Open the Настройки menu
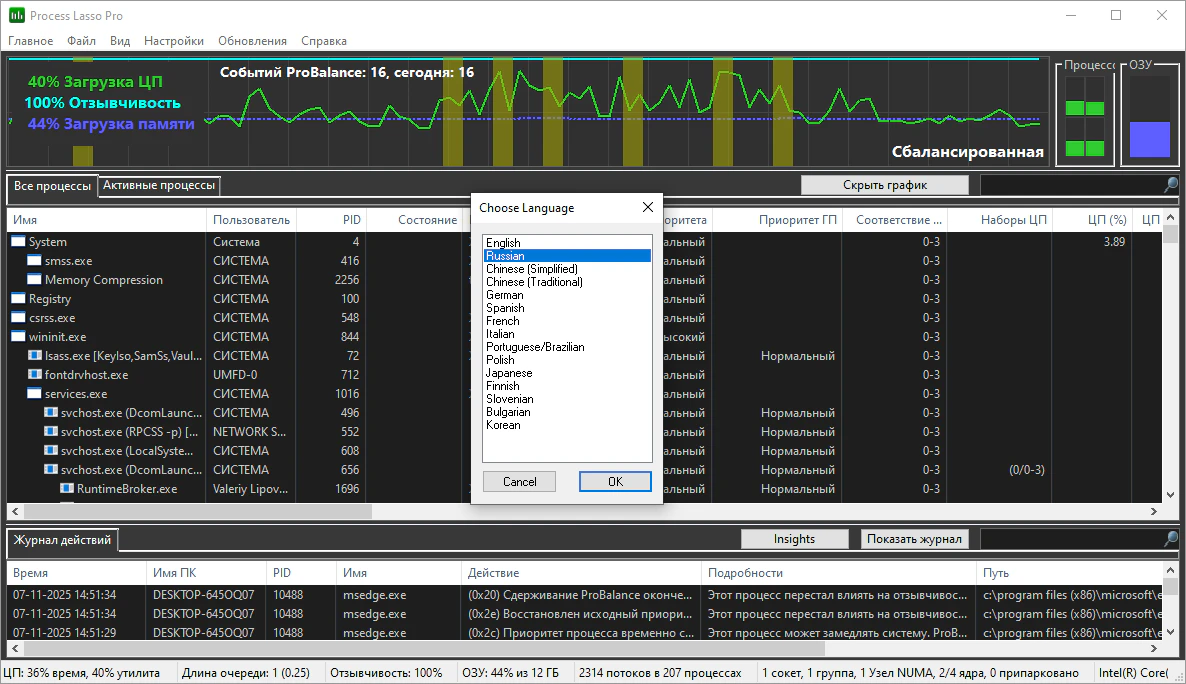This screenshot has height=684, width=1186. (173, 41)
